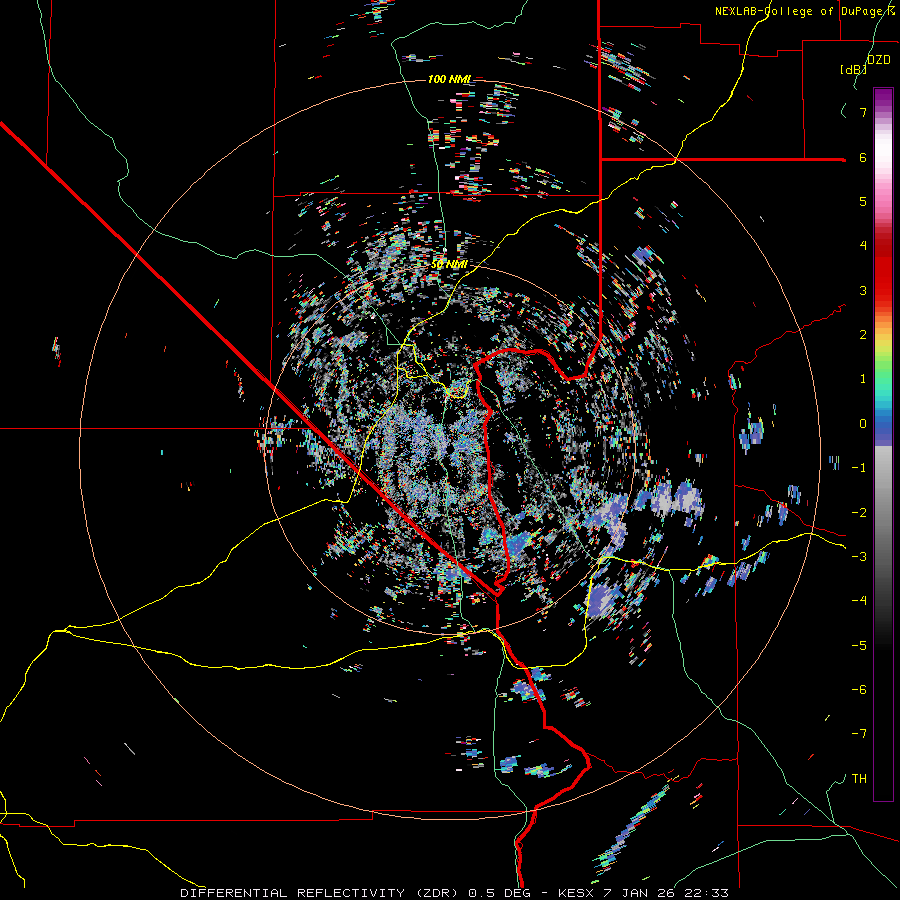
Task: Click the scale value 7
Action: [863, 112]
